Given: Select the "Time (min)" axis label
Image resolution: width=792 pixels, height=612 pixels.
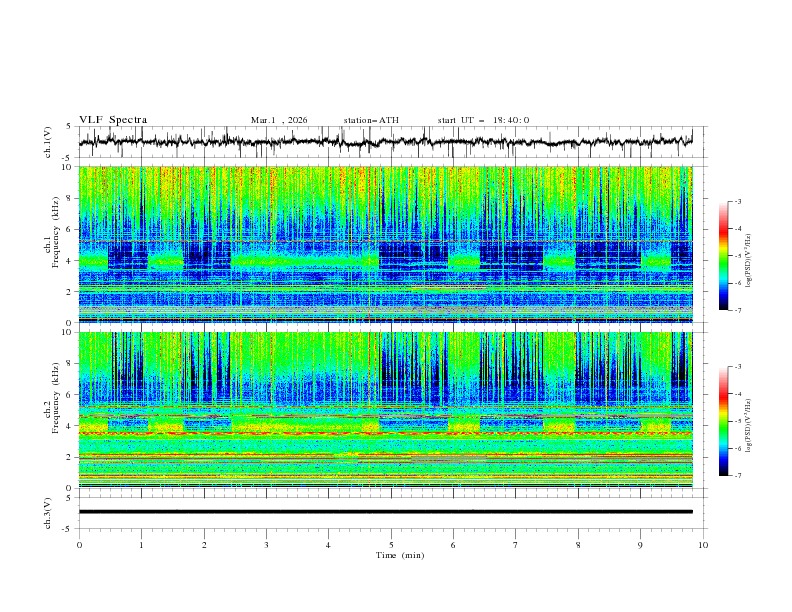Looking at the screenshot, I should click(400, 555).
